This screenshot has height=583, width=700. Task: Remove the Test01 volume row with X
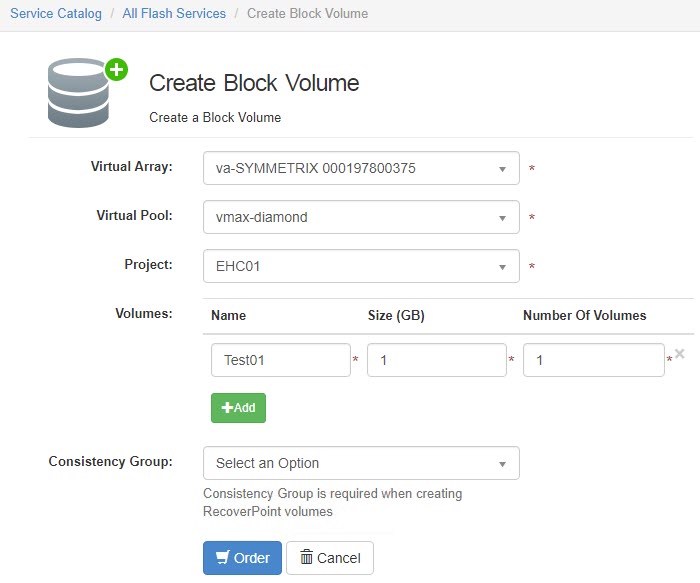point(680,354)
